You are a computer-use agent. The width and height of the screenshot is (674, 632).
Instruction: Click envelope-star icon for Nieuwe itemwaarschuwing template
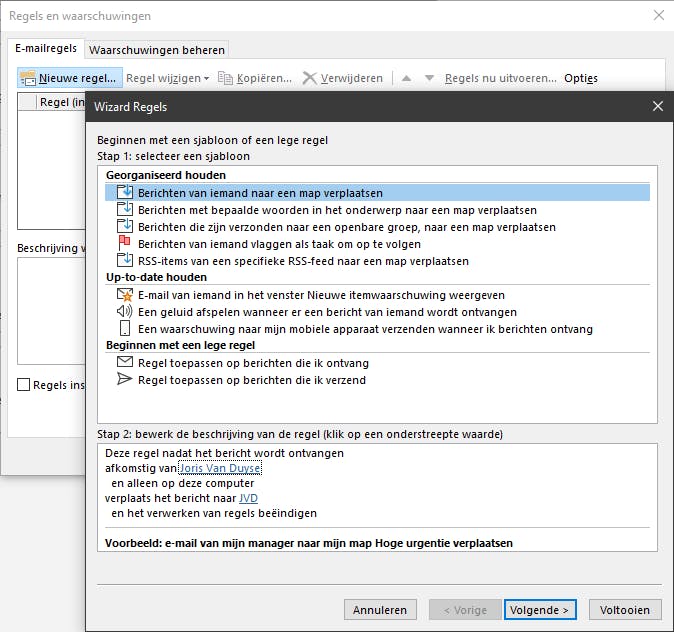125,295
